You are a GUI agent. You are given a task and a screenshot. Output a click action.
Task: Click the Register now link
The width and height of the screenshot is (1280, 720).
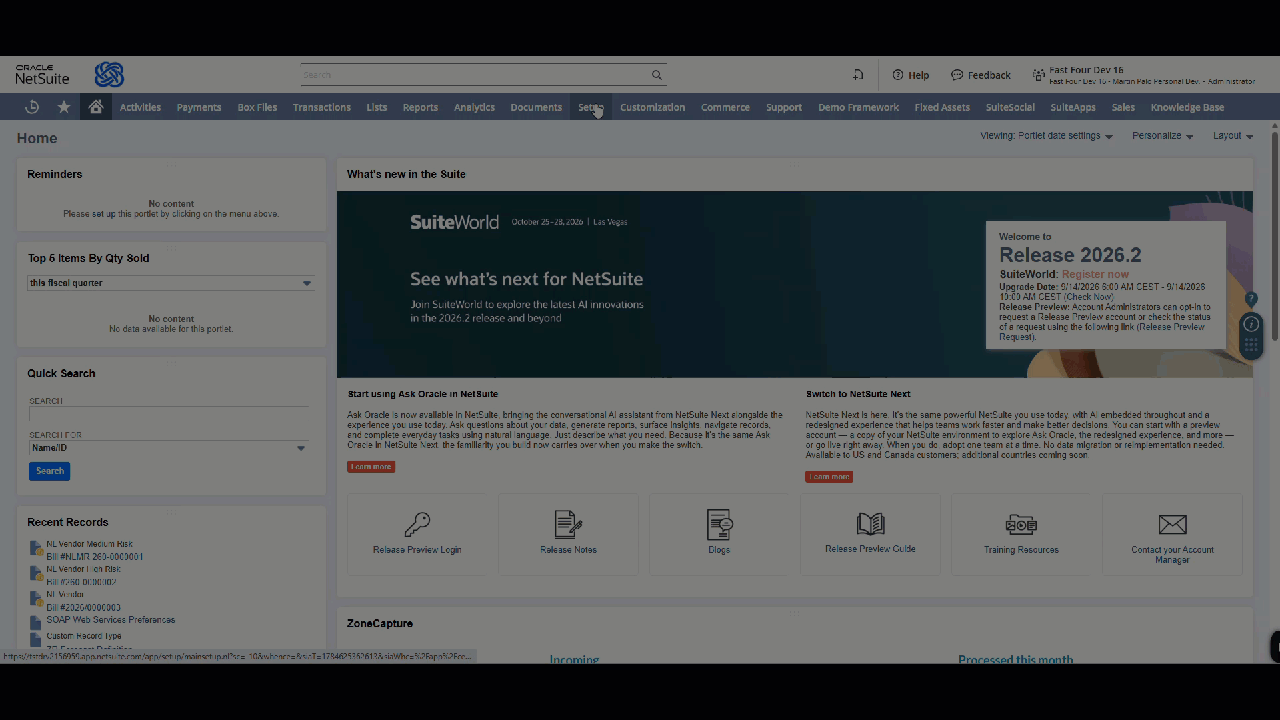point(1095,274)
